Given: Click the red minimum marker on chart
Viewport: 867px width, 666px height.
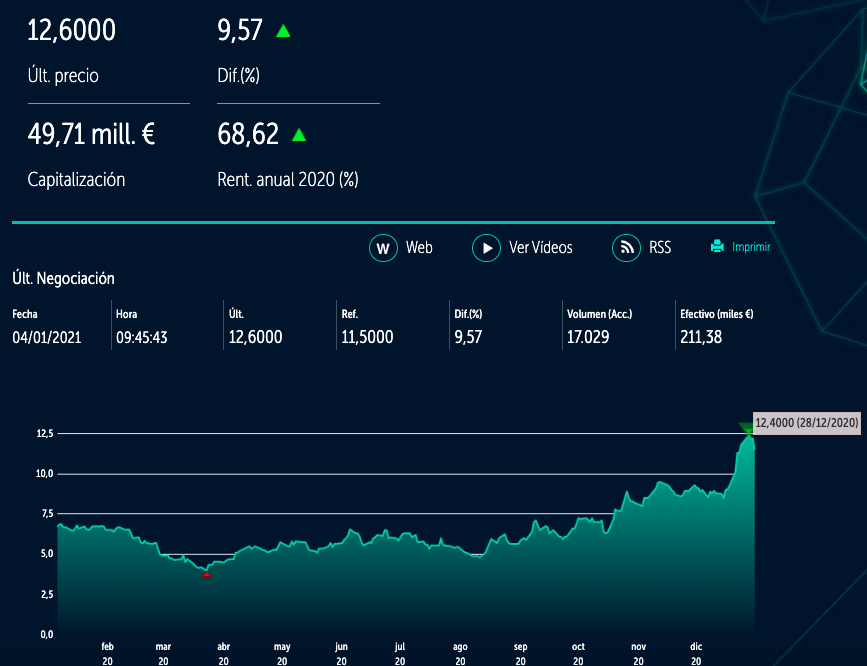Looking at the screenshot, I should click(x=206, y=574).
